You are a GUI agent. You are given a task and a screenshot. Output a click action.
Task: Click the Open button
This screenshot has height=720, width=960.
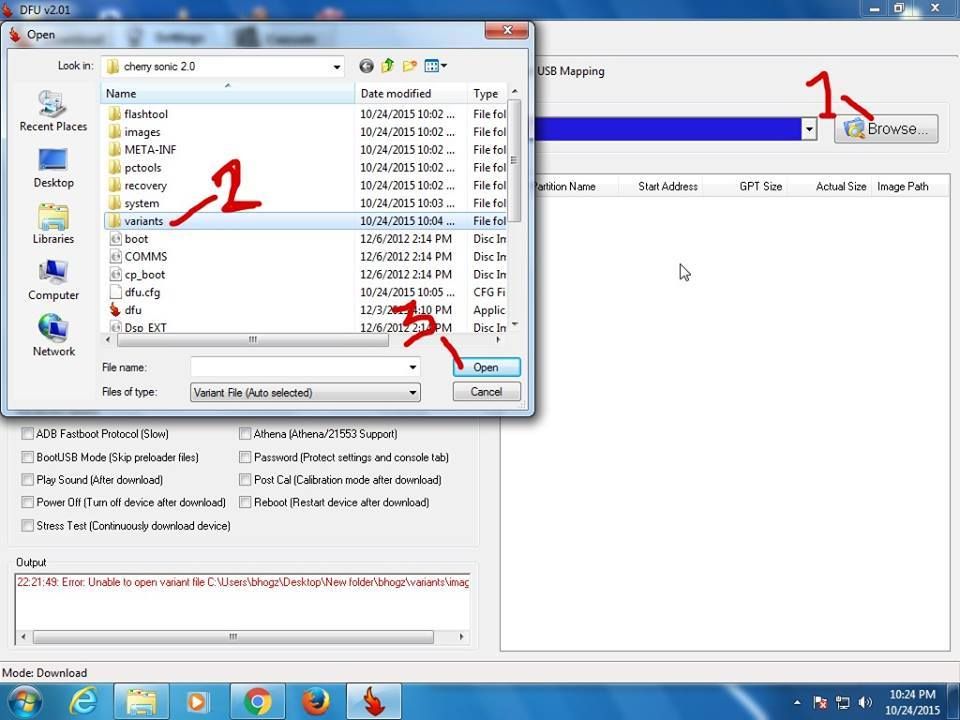pyautogui.click(x=486, y=367)
